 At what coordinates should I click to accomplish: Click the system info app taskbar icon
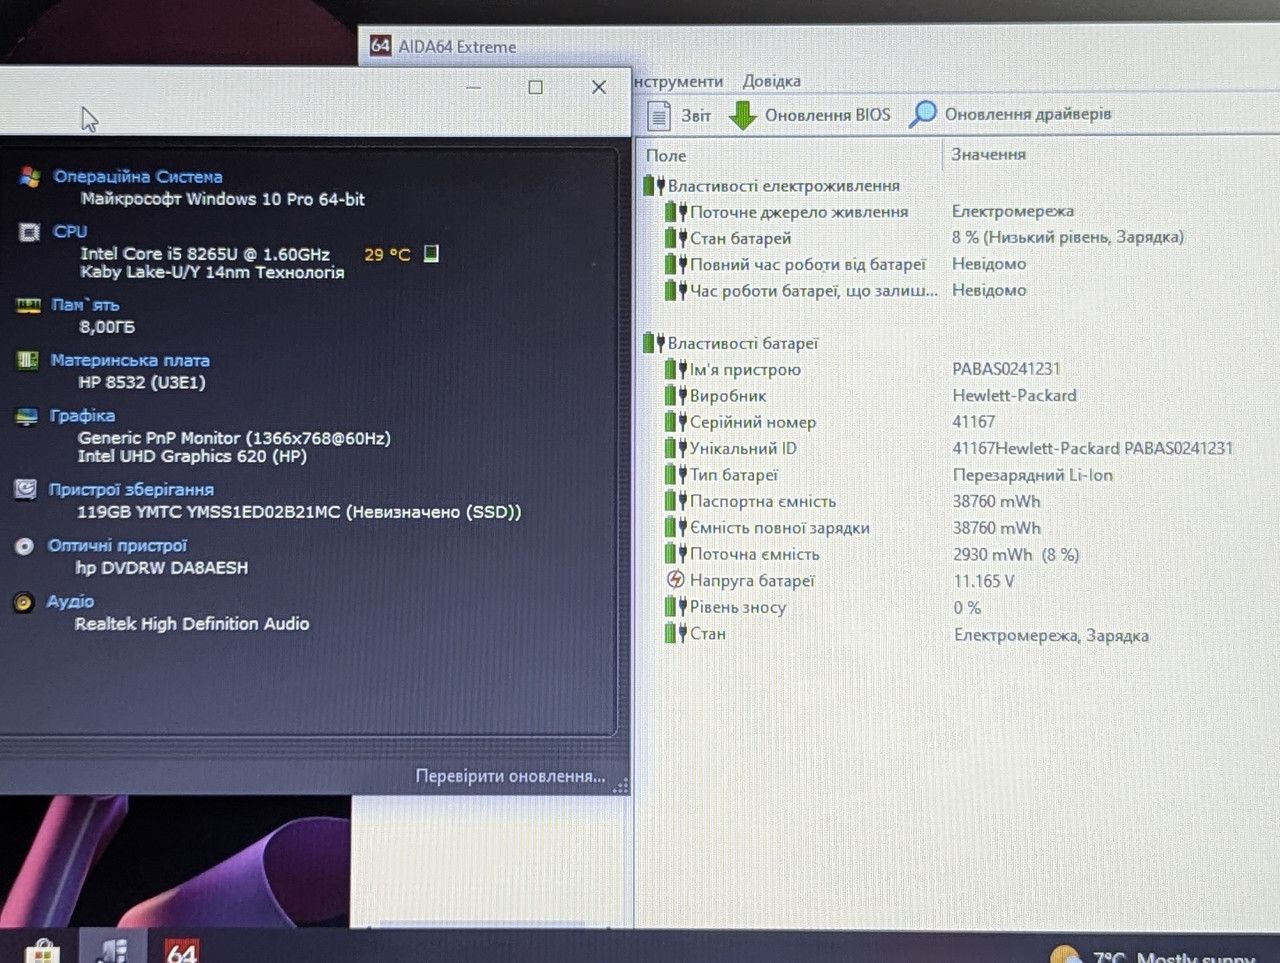tap(112, 949)
